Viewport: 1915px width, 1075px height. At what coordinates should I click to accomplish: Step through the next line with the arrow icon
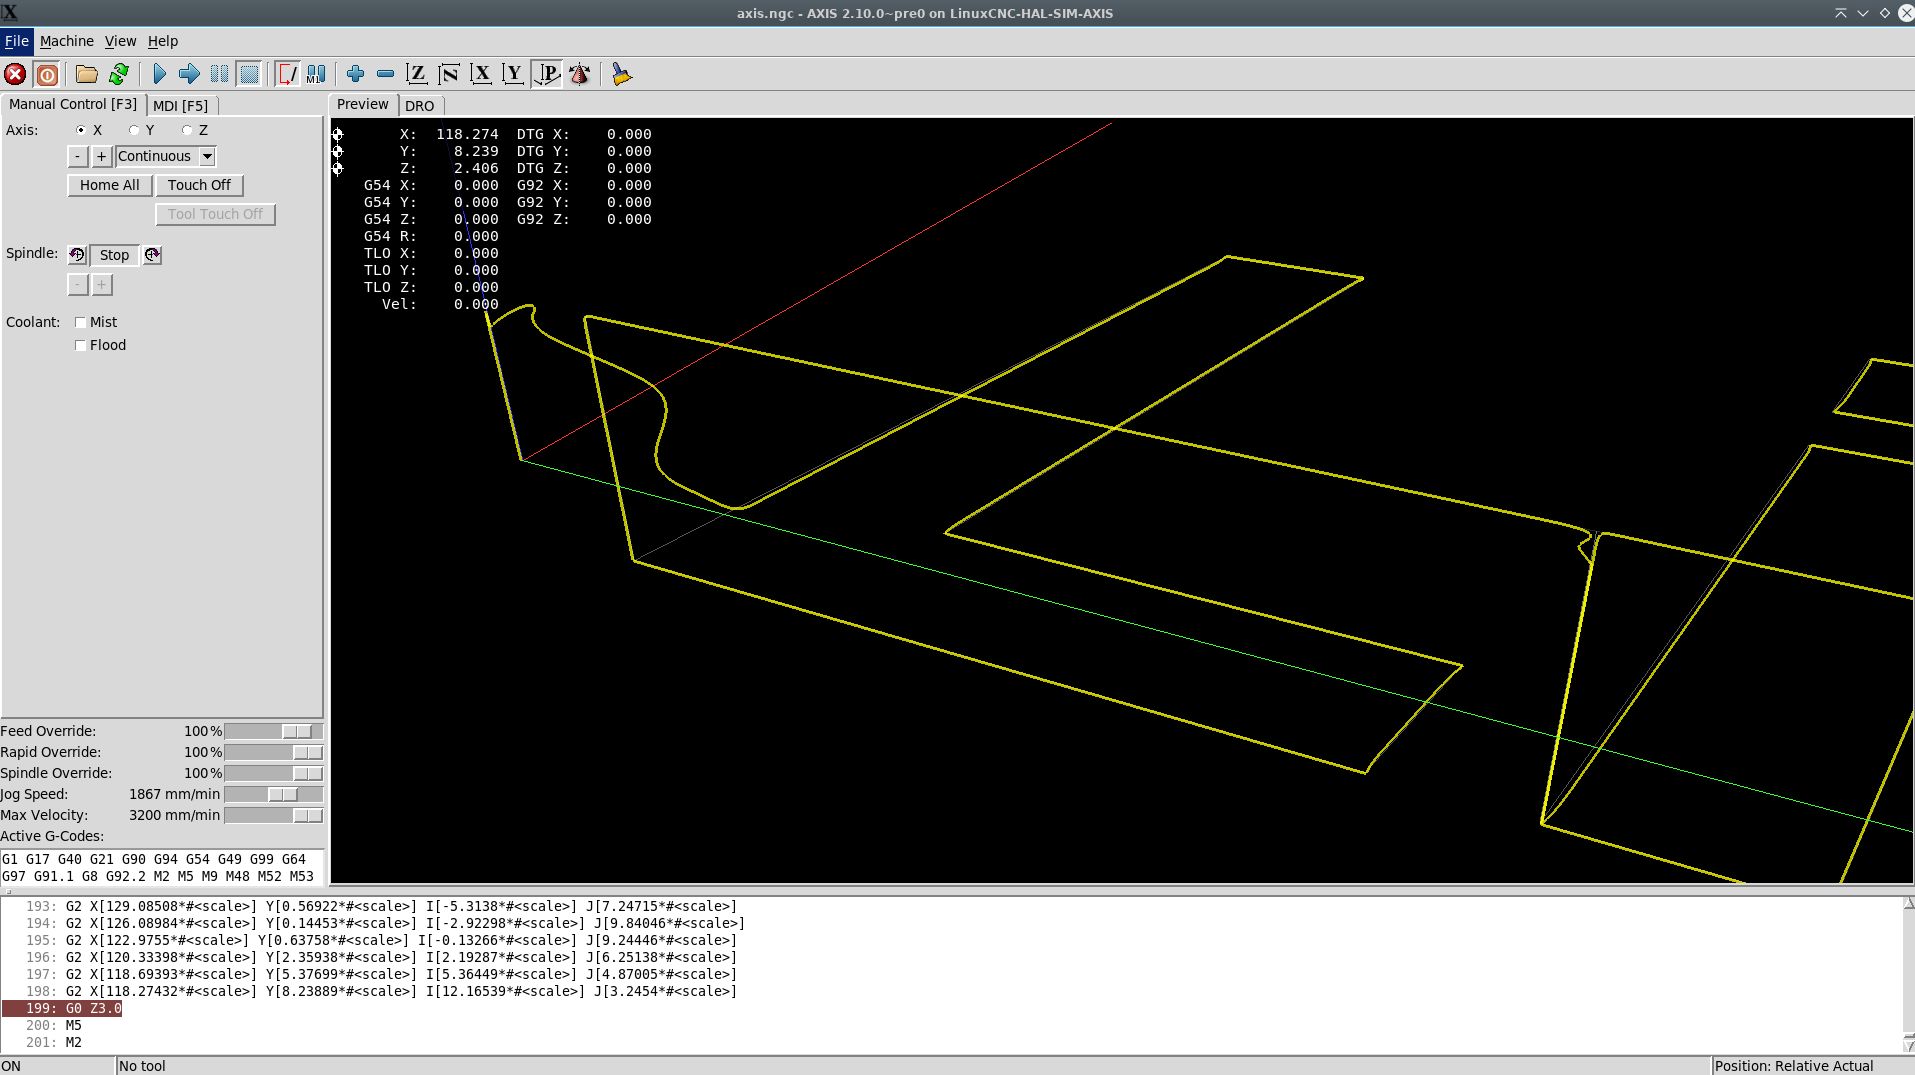point(189,74)
